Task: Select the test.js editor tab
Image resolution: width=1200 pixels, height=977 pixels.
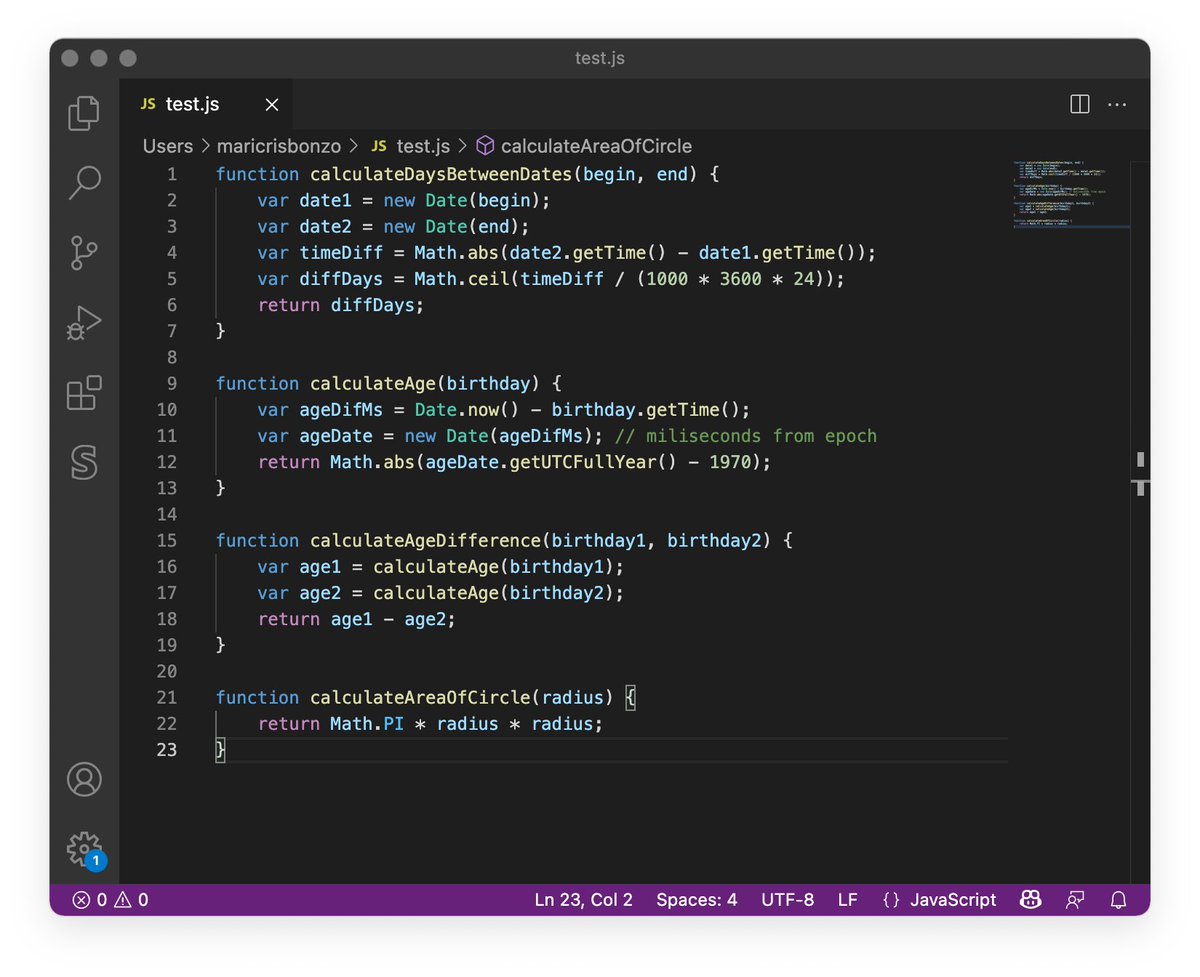Action: click(x=207, y=104)
